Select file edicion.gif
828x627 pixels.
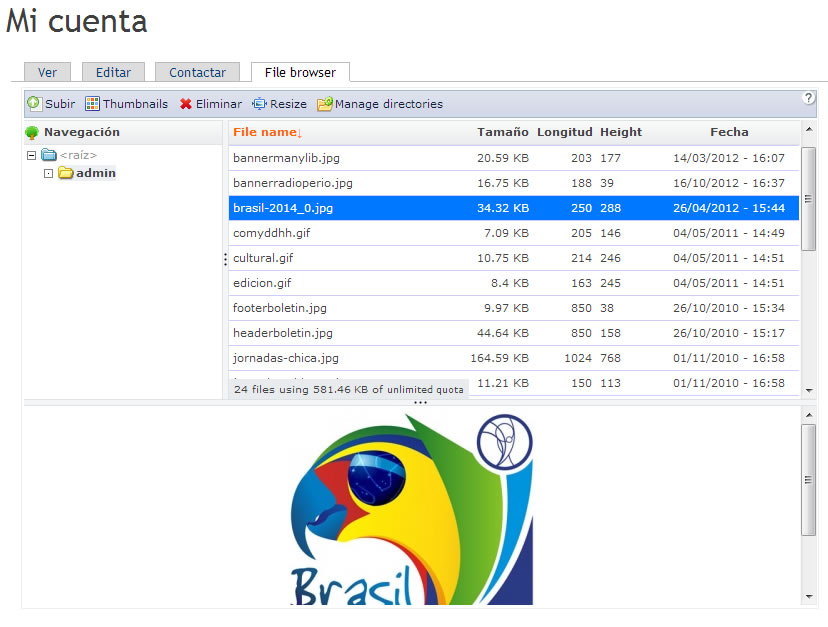(514, 283)
